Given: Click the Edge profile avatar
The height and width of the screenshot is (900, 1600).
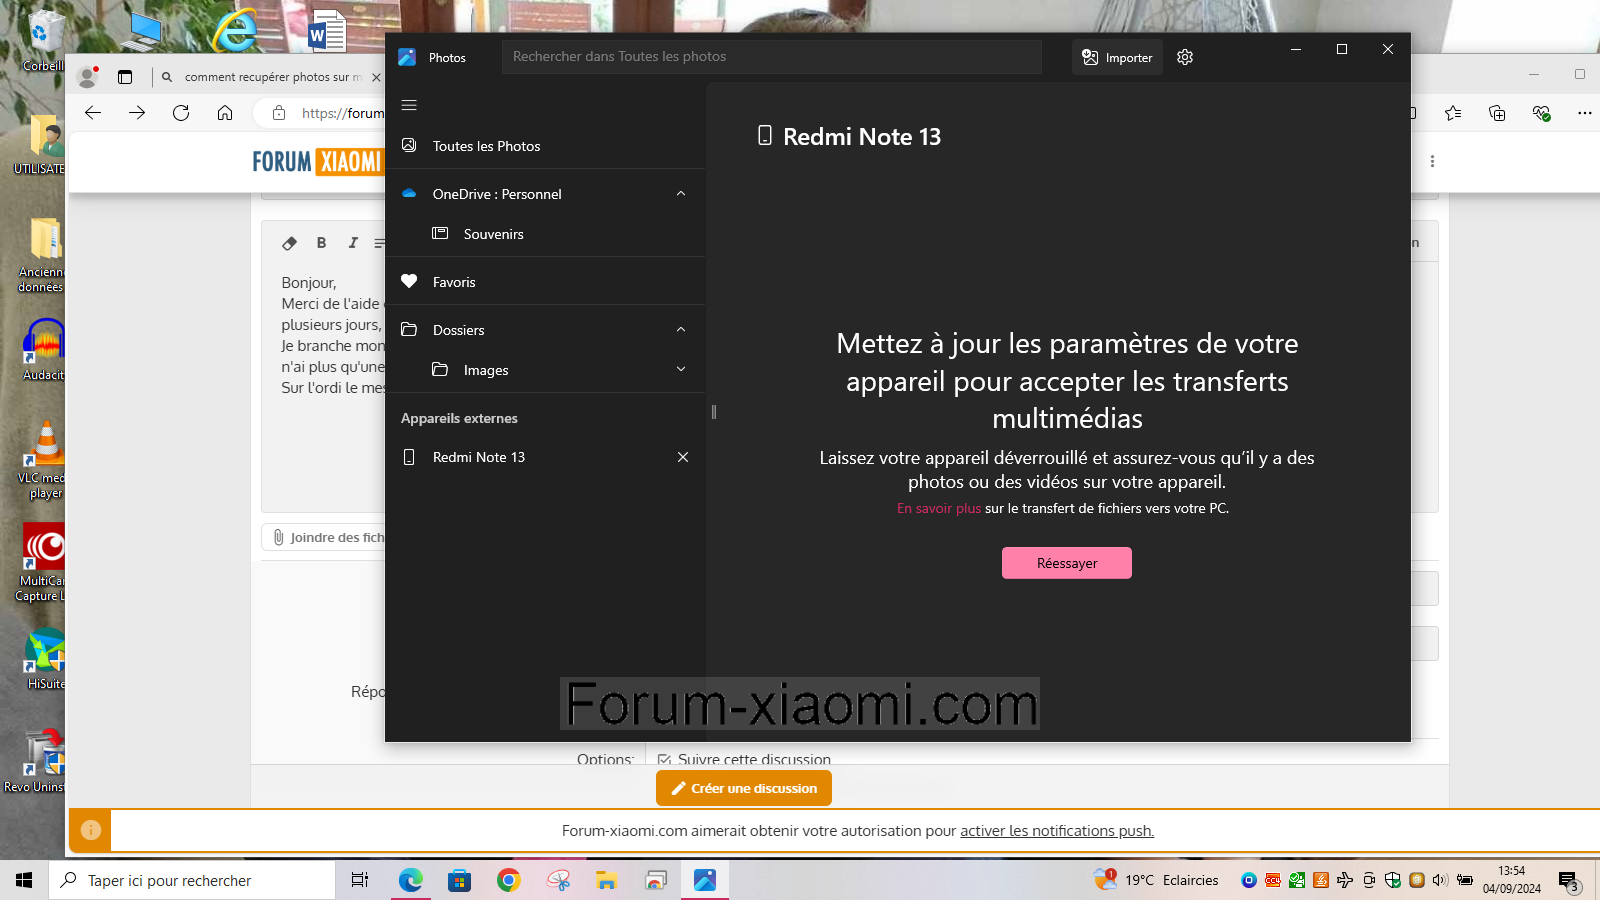Looking at the screenshot, I should 88,76.
